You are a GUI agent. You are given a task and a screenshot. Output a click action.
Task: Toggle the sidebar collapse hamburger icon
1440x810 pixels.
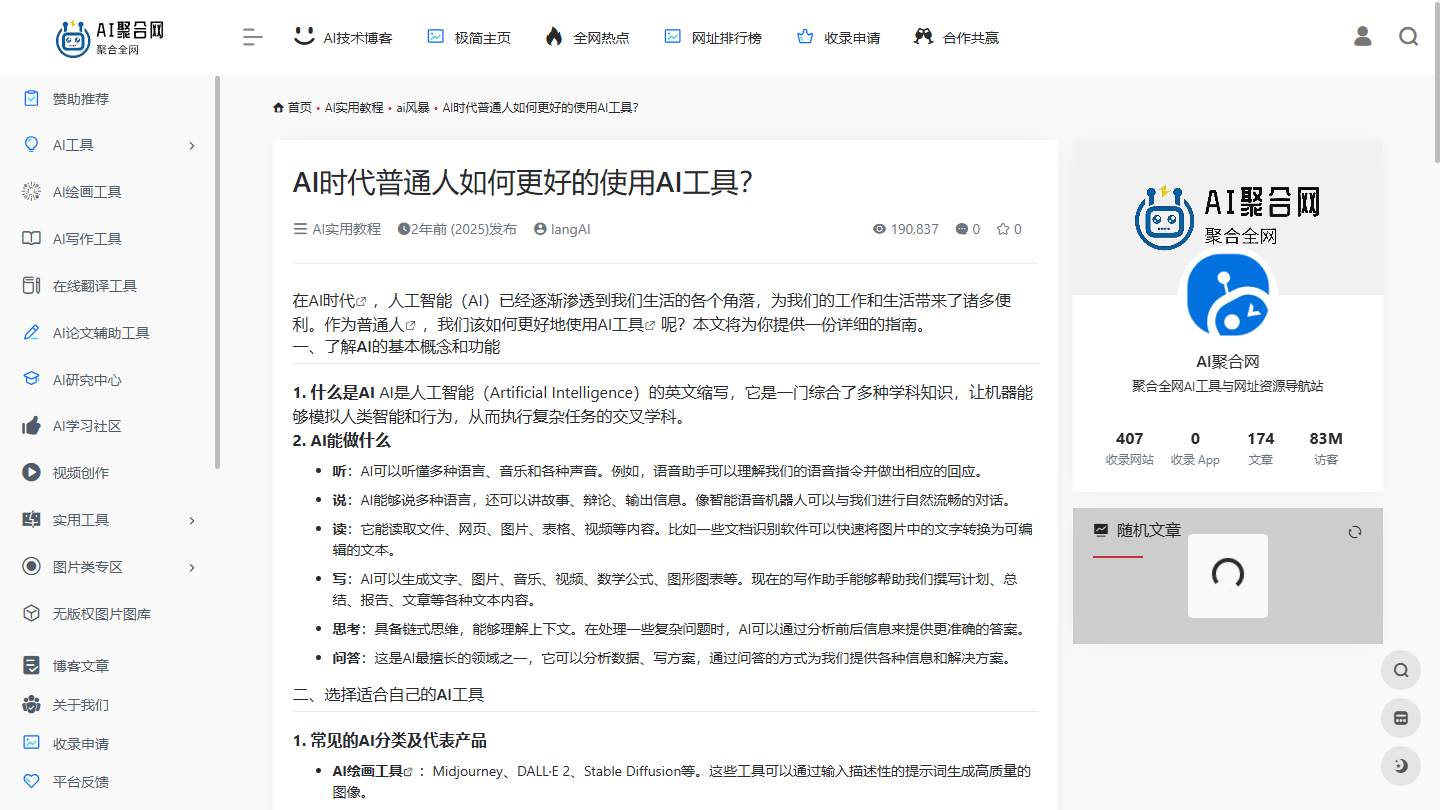[x=252, y=37]
